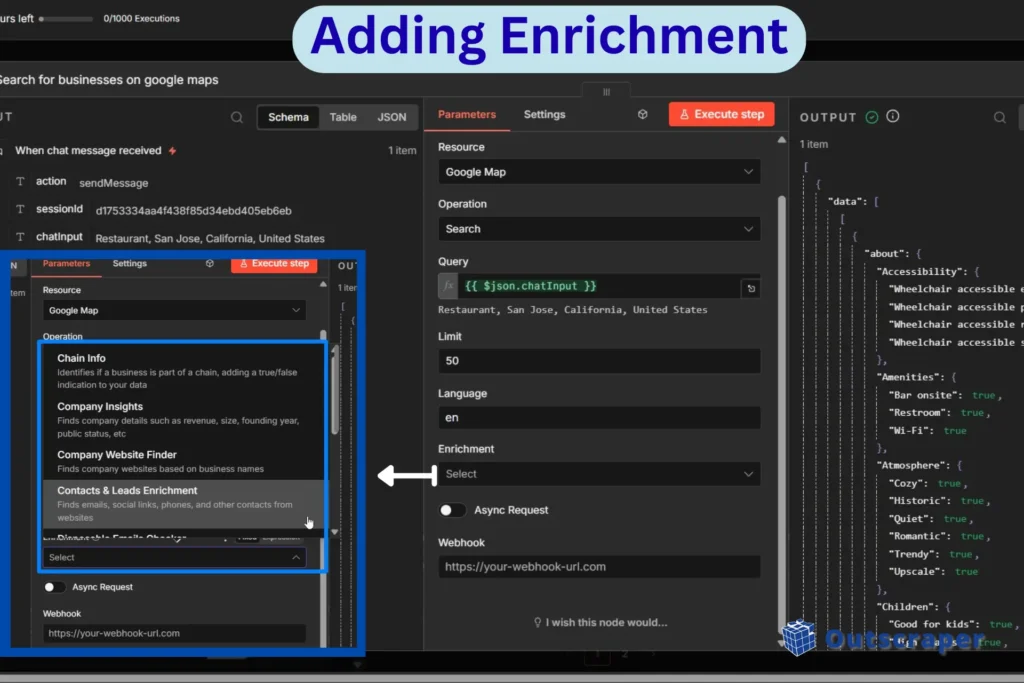1024x683 pixels.
Task: Open the node documentation cube icon near Settings
Action: [x=642, y=114]
